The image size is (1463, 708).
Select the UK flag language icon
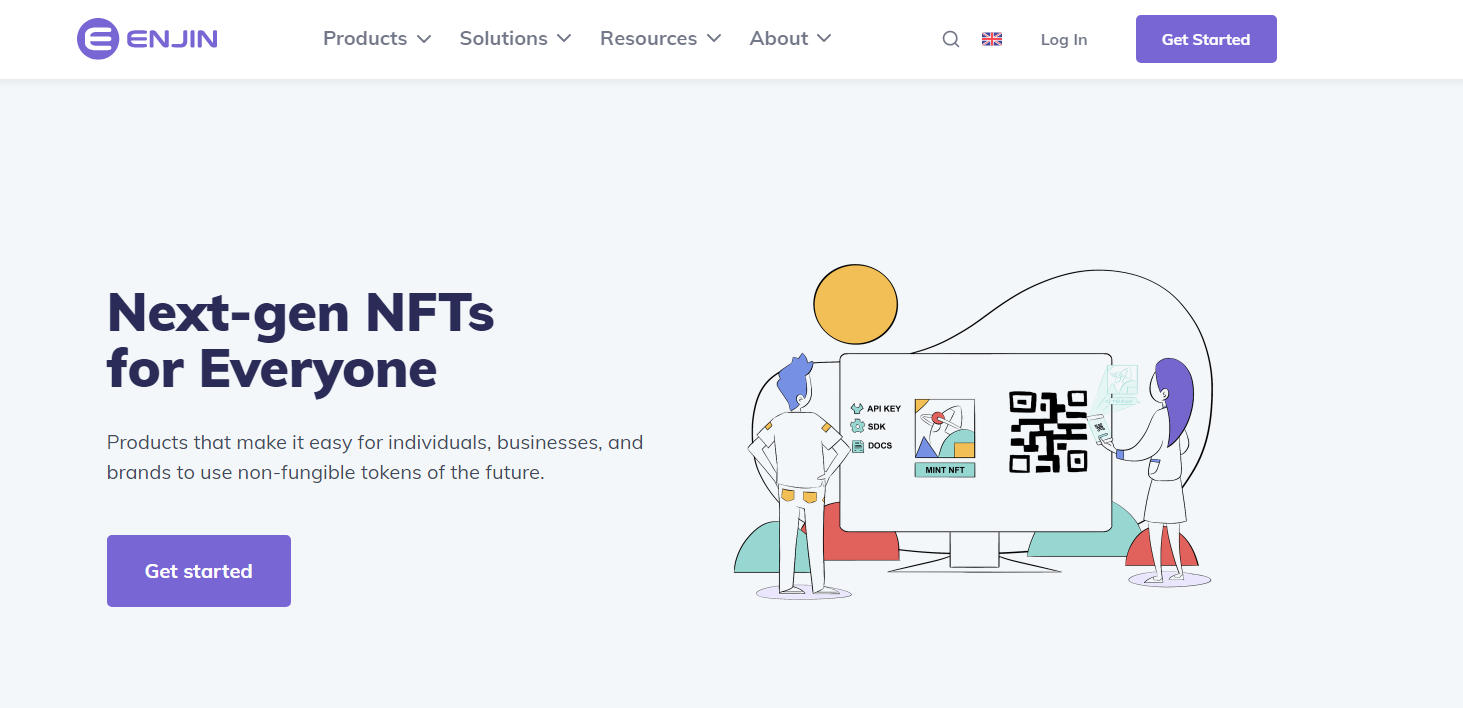pos(992,39)
